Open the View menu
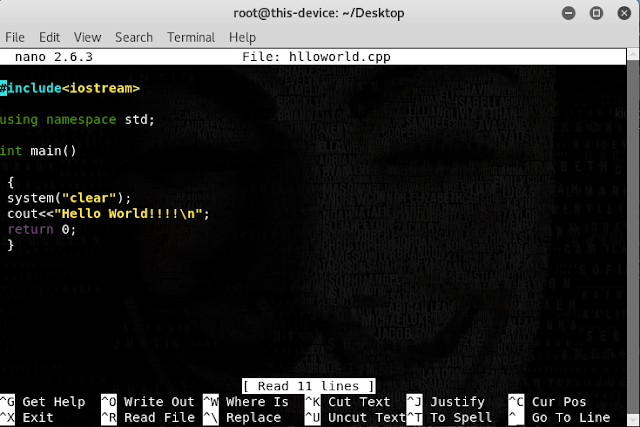 tap(87, 38)
